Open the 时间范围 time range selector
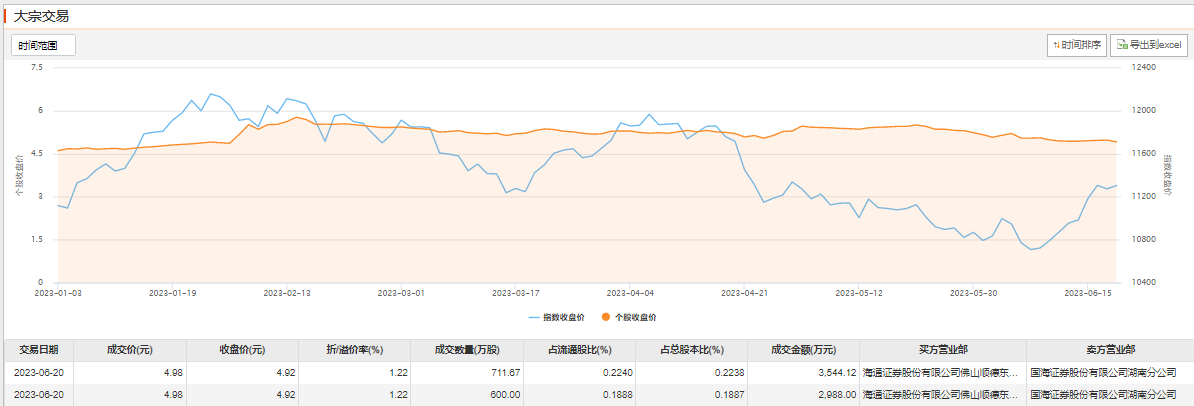Viewport: 1194px width, 406px height. pyautogui.click(x=44, y=45)
